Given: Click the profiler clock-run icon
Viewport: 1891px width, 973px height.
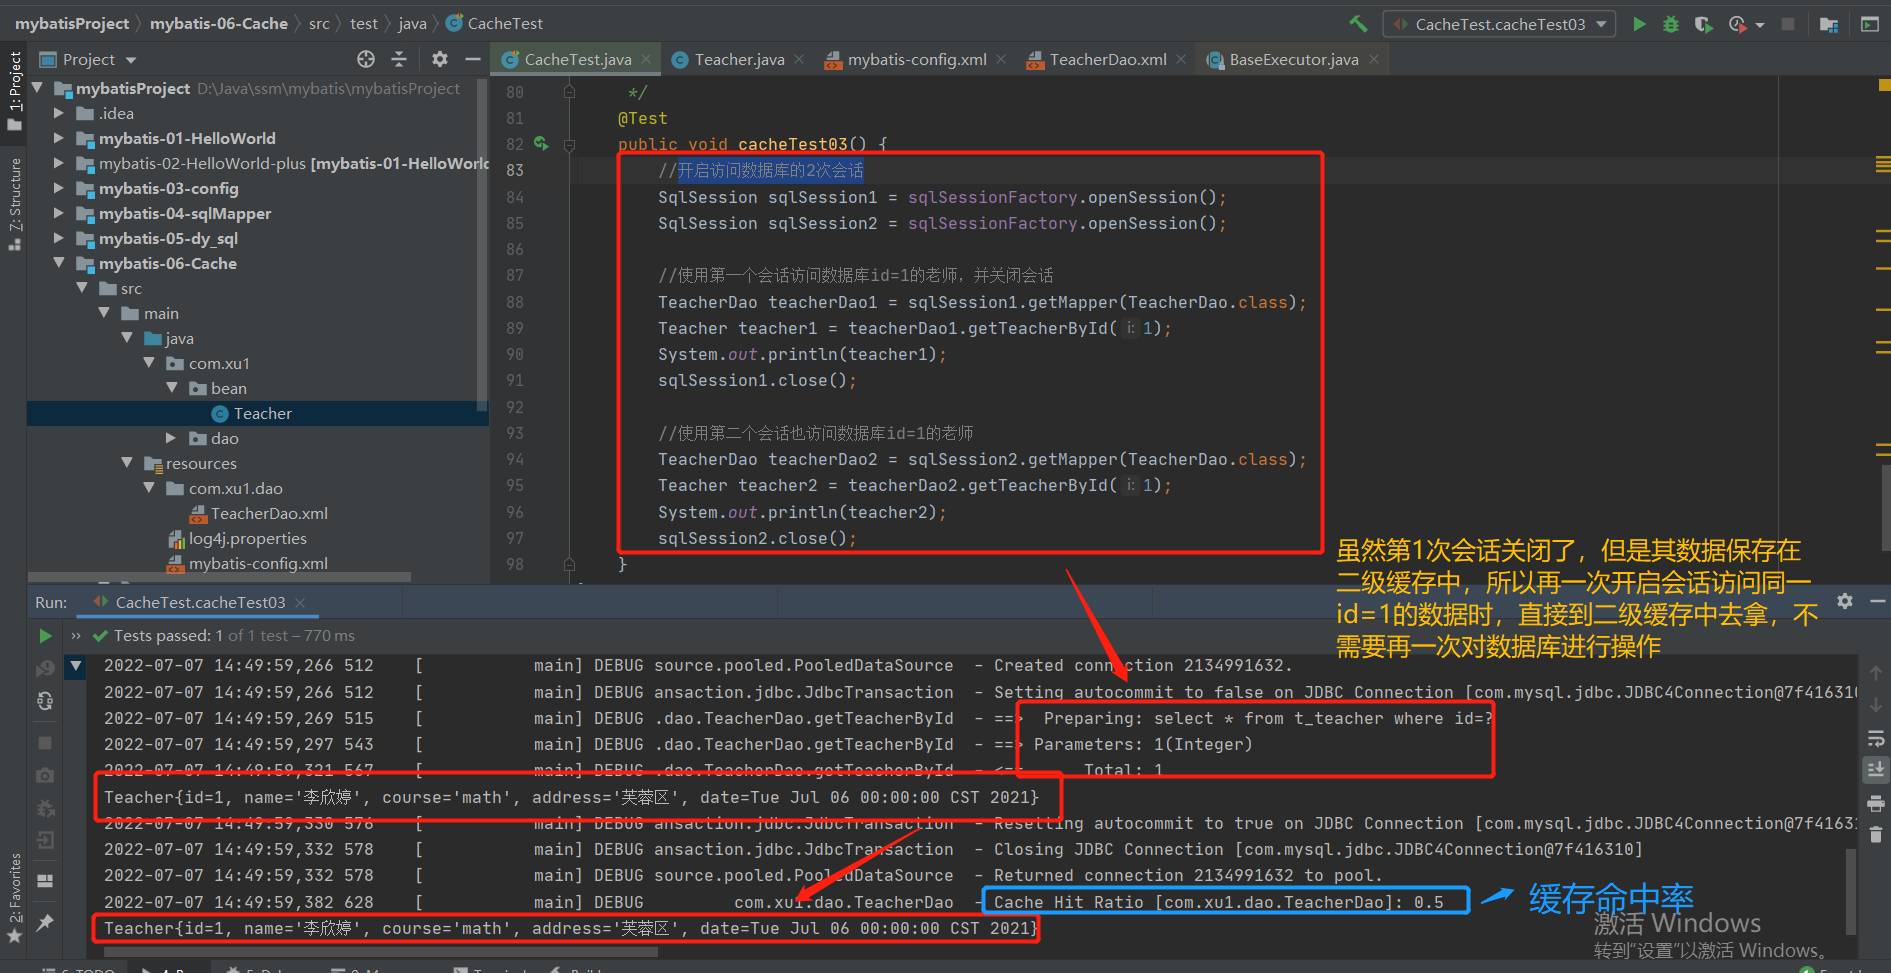Looking at the screenshot, I should [x=1738, y=24].
